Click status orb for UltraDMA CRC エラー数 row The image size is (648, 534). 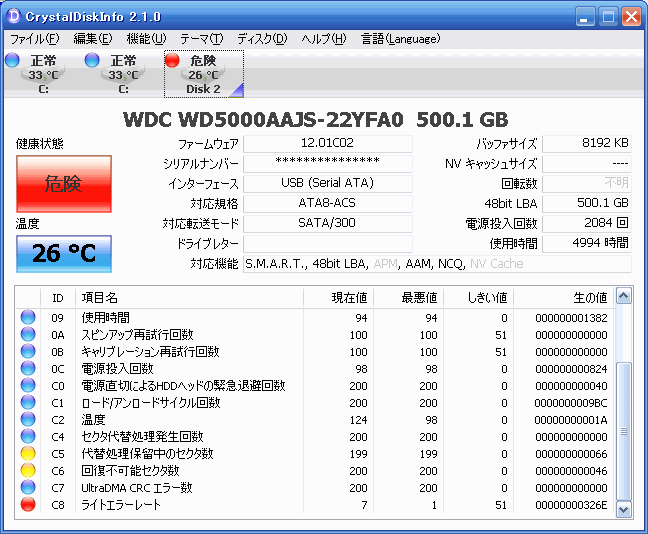tap(28, 487)
